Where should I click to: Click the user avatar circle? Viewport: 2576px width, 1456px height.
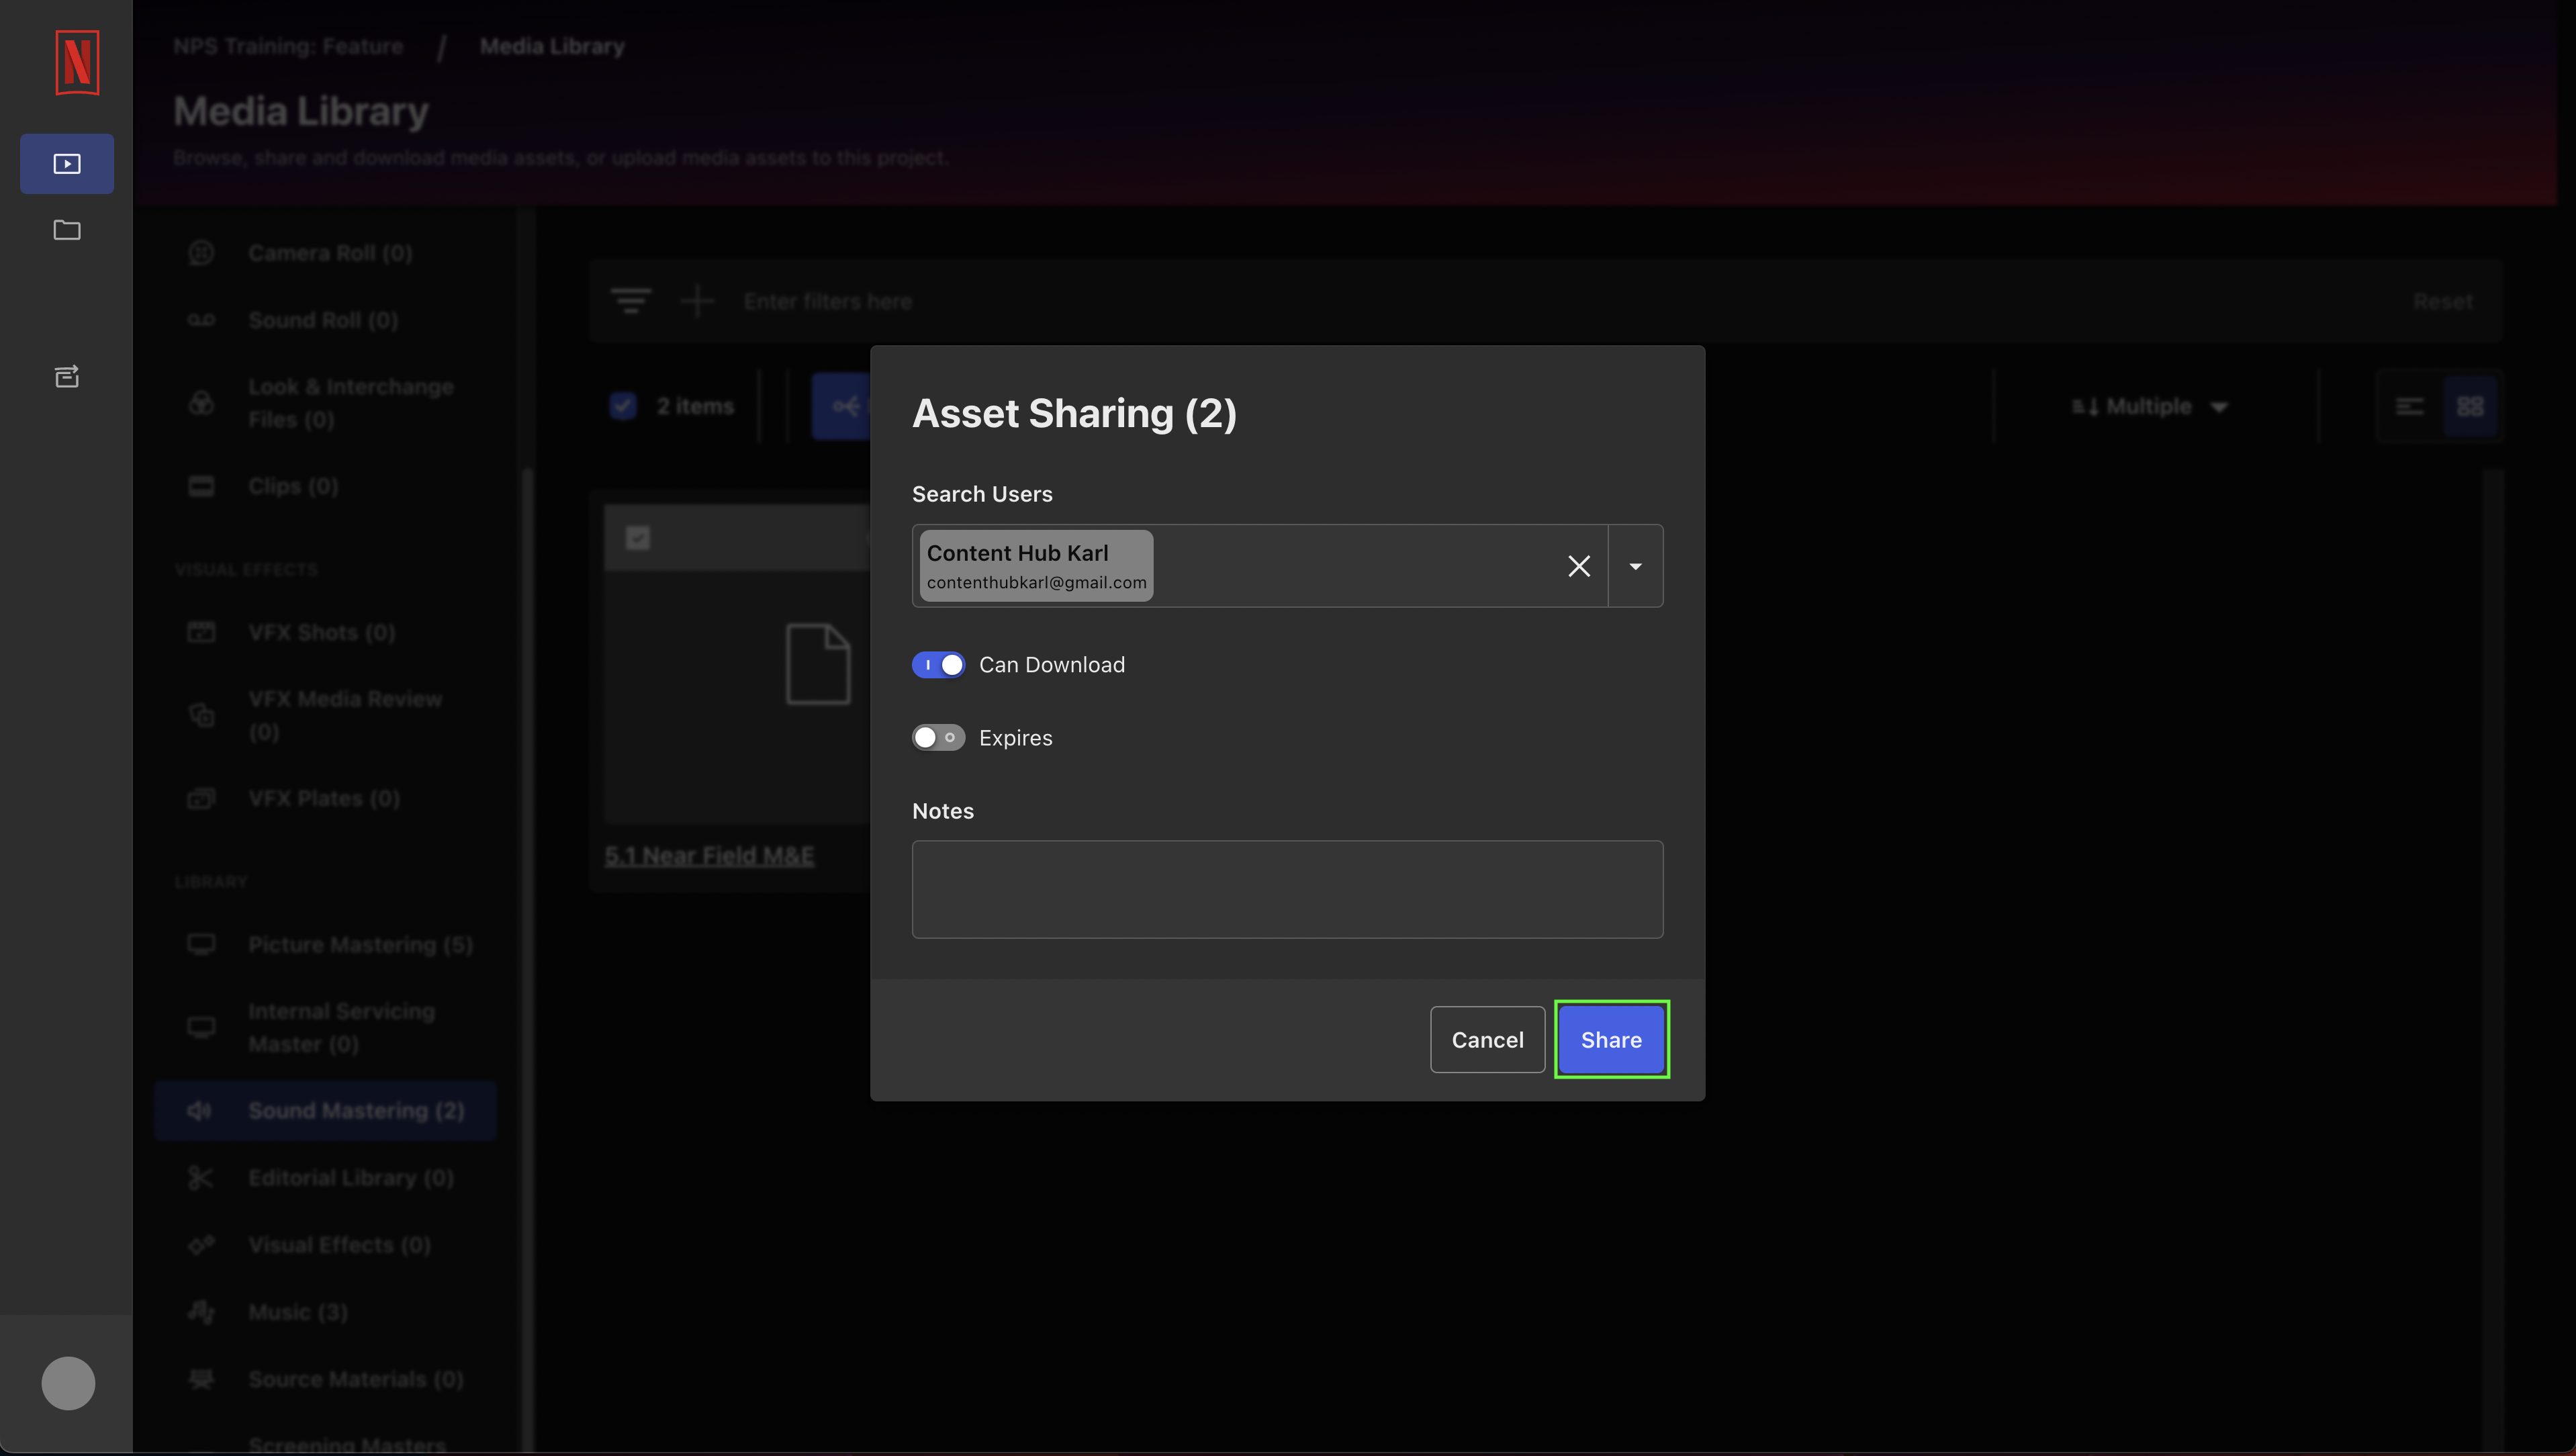pyautogui.click(x=68, y=1383)
